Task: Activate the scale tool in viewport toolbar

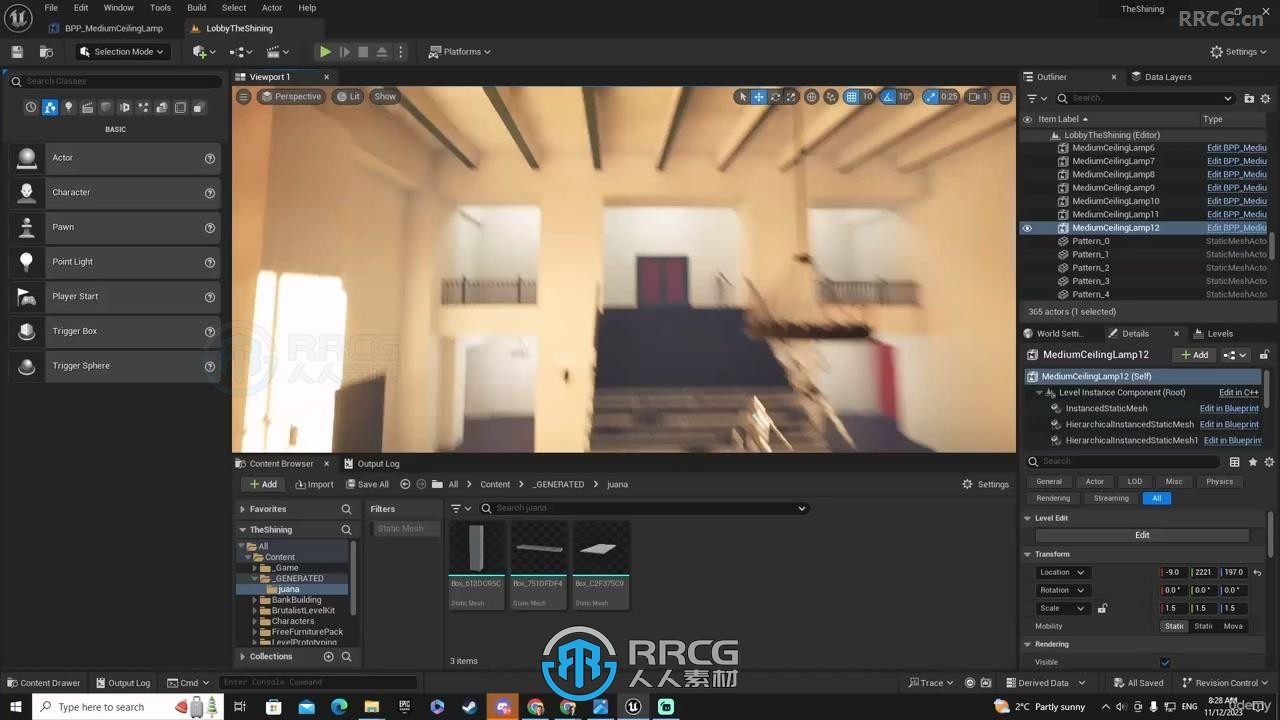Action: pos(791,97)
